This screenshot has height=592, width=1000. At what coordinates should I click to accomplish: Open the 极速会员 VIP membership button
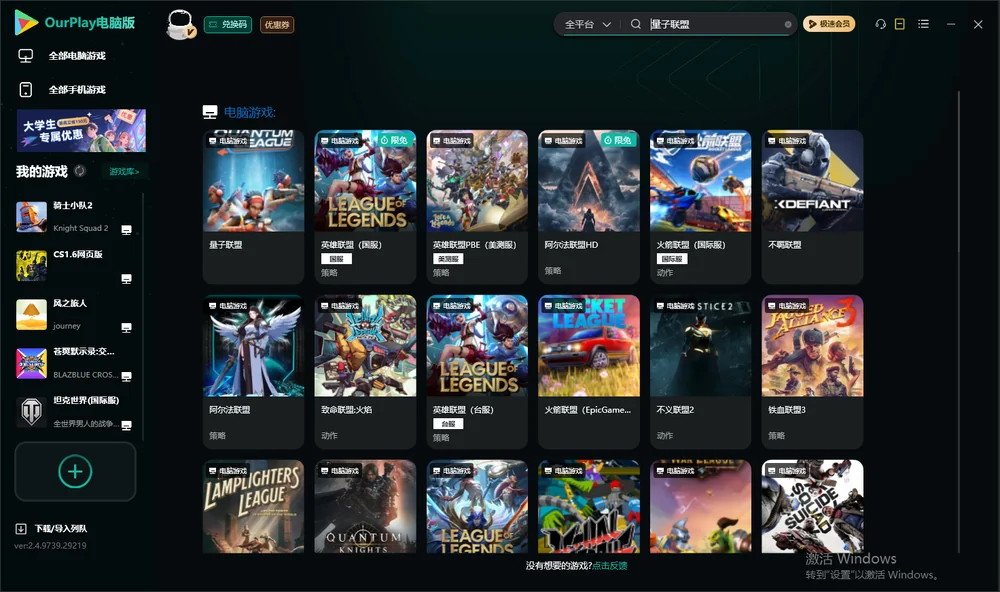829,24
